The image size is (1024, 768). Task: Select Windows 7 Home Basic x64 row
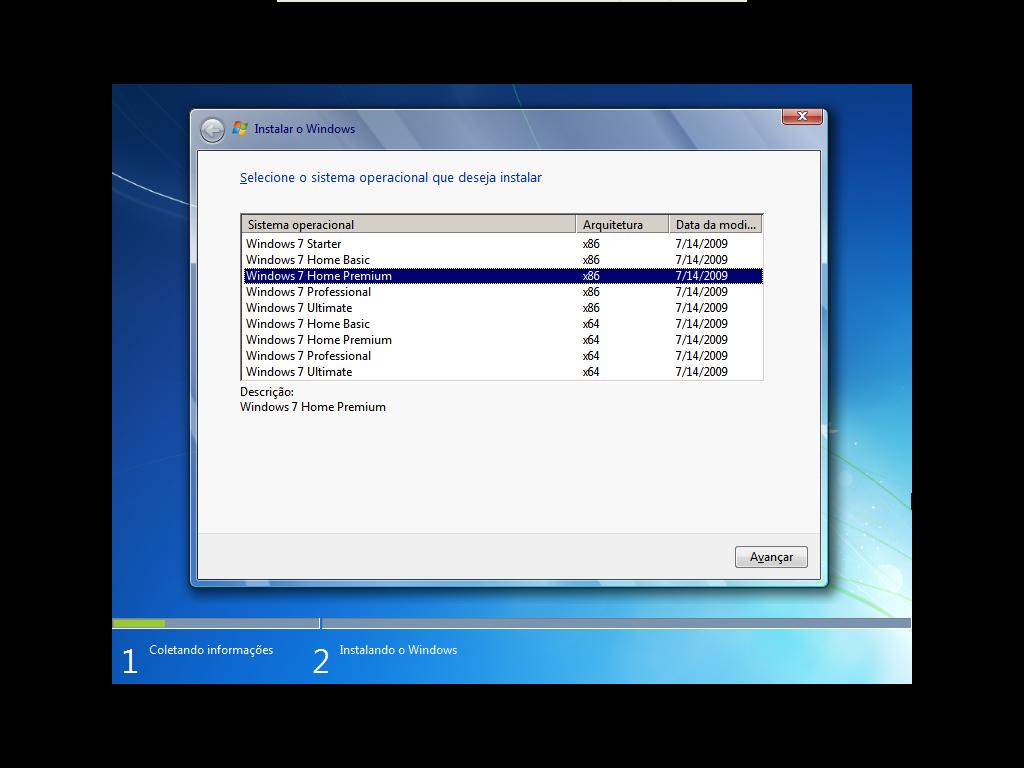(x=503, y=324)
